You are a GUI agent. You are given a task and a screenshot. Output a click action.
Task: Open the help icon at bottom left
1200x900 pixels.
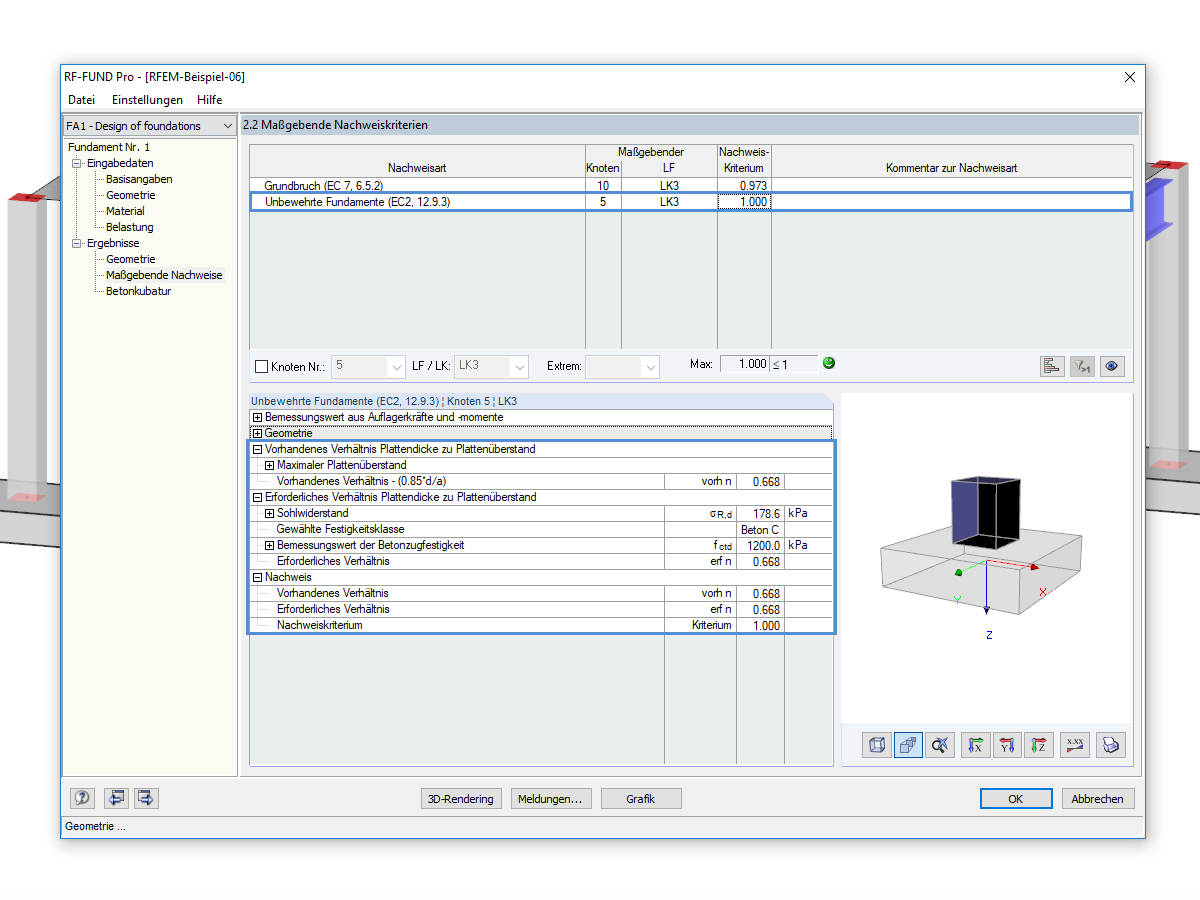tap(82, 798)
